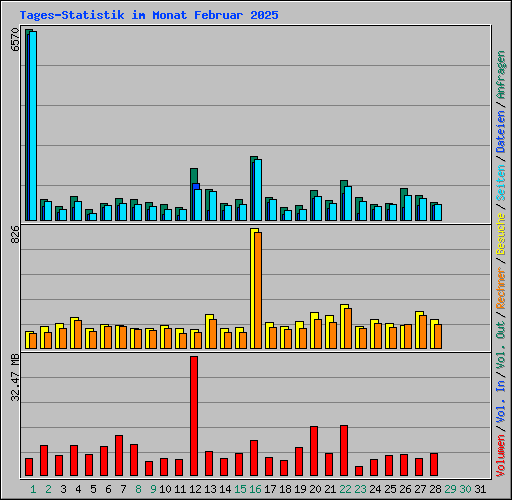The image size is (512, 500).
Task: Click the day 31 label on the x-axis
Action: click(x=480, y=489)
